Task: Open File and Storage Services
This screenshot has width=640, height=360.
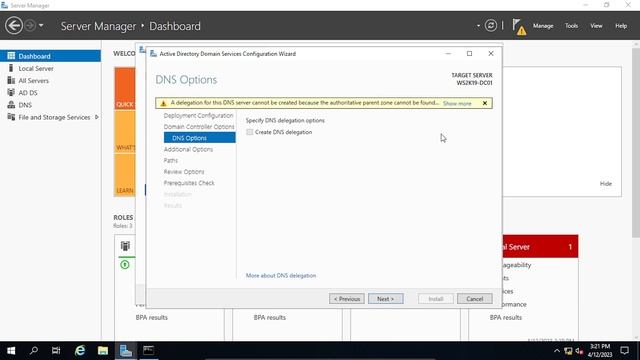Action: (54, 117)
